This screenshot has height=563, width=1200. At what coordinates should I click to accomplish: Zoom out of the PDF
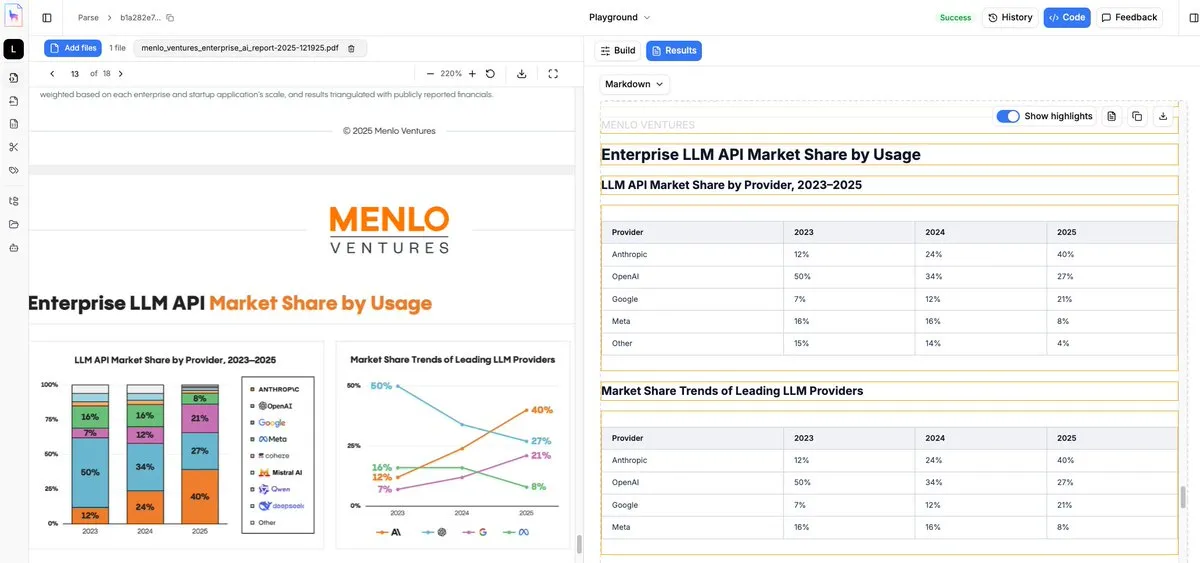click(x=430, y=74)
